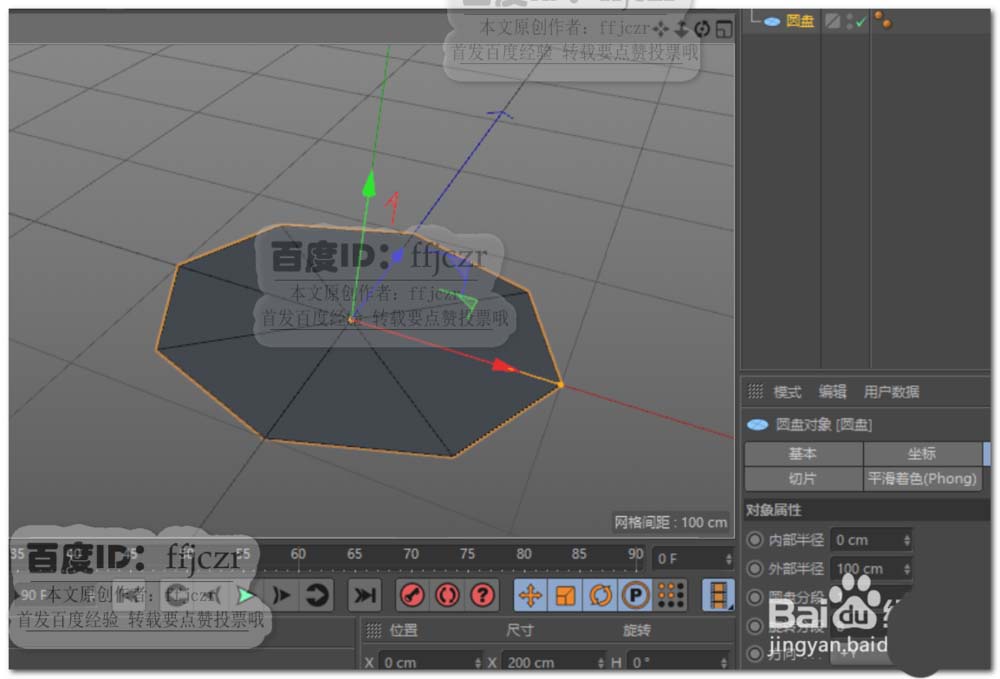The width and height of the screenshot is (1000, 679).
Task: Toggle the parameter (P) keying icon
Action: [635, 595]
